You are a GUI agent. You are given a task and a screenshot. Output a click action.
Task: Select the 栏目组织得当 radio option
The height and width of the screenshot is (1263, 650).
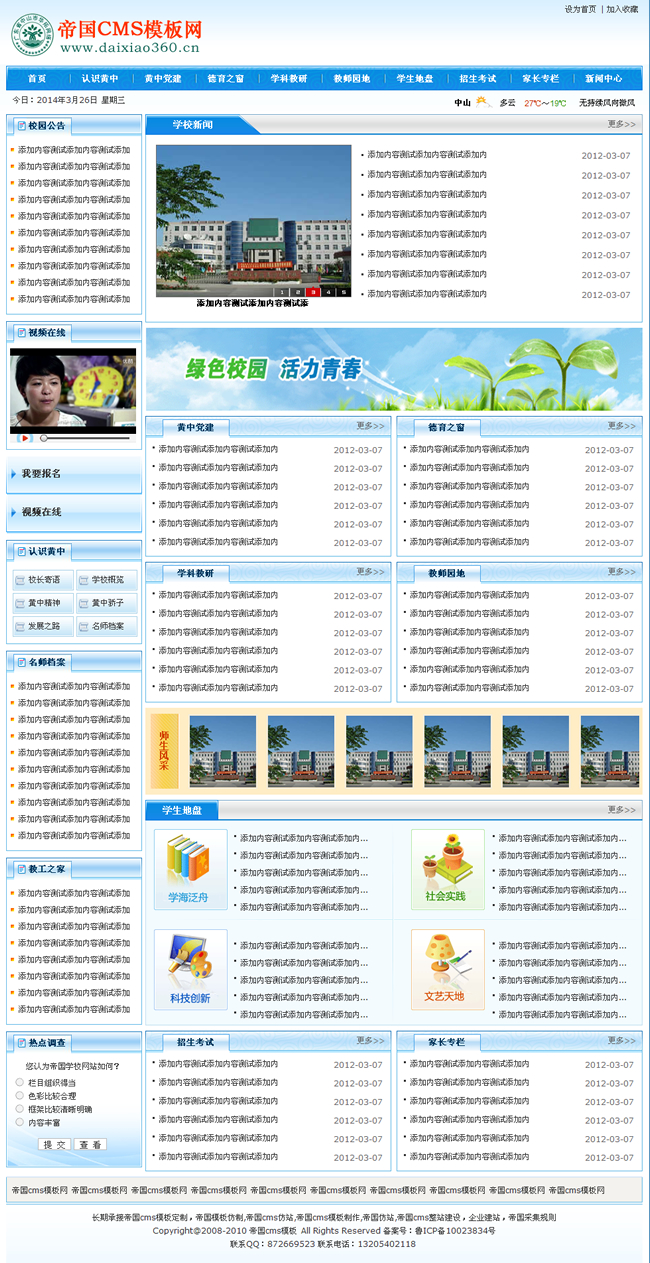click(x=20, y=1082)
